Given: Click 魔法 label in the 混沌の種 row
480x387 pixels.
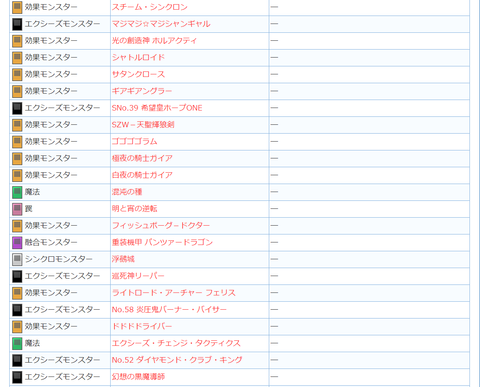Looking at the screenshot, I should [x=32, y=192].
